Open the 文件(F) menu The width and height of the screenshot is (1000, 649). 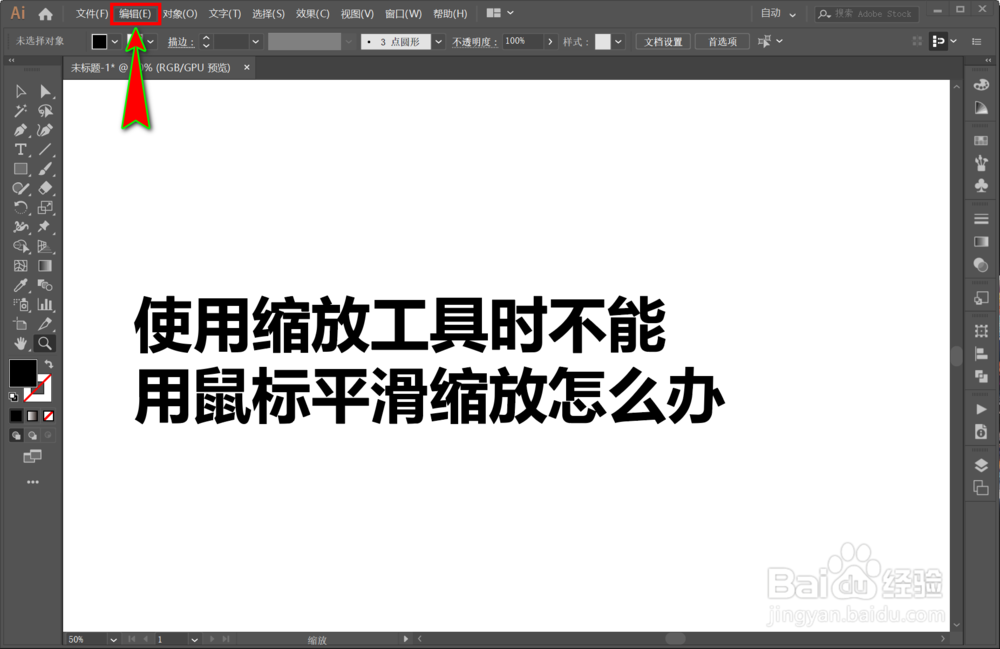(x=92, y=13)
